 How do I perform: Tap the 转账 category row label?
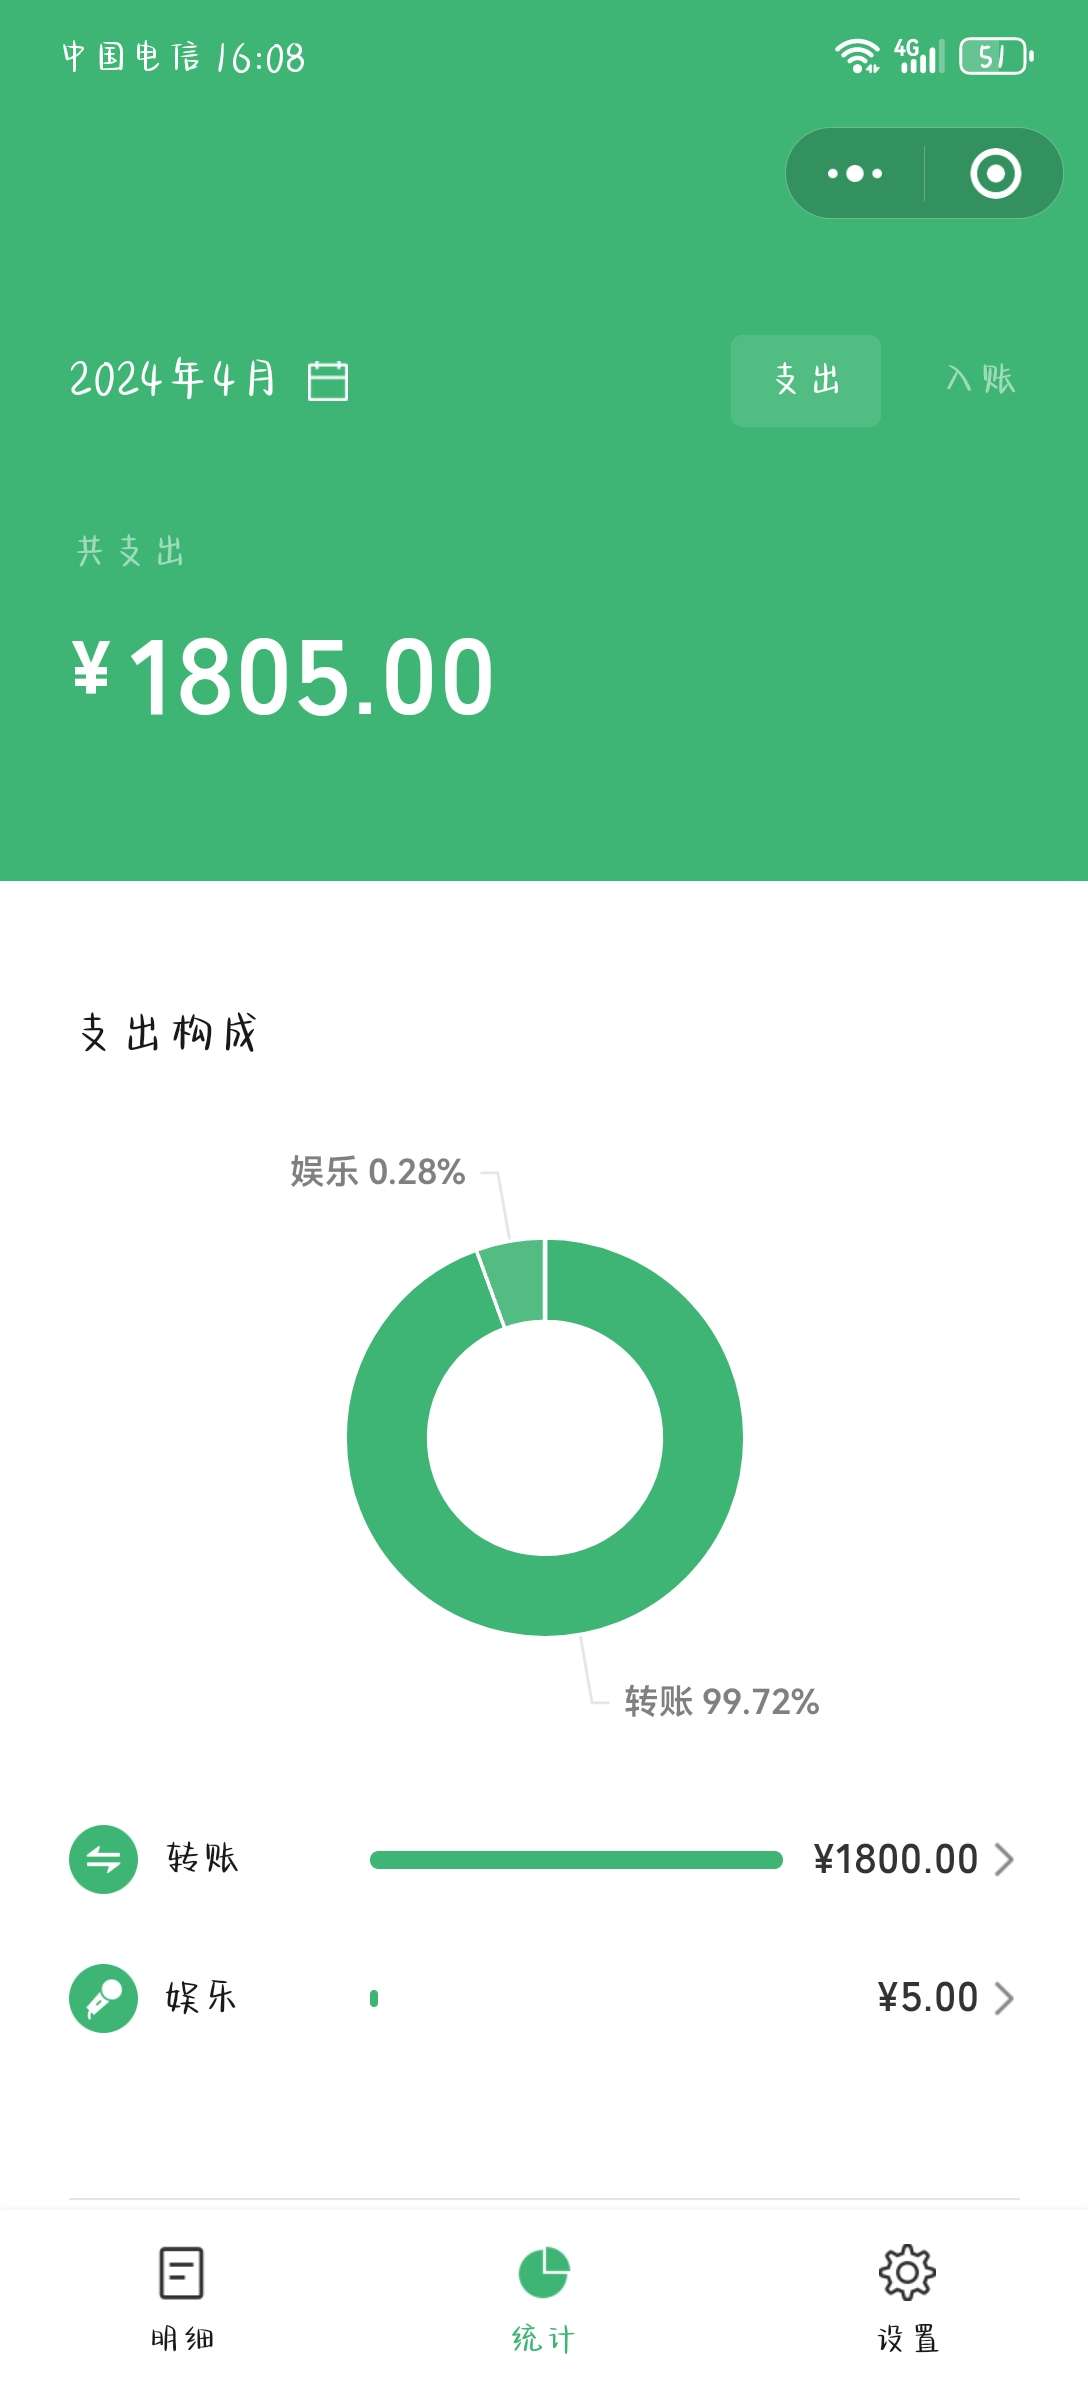(202, 1858)
